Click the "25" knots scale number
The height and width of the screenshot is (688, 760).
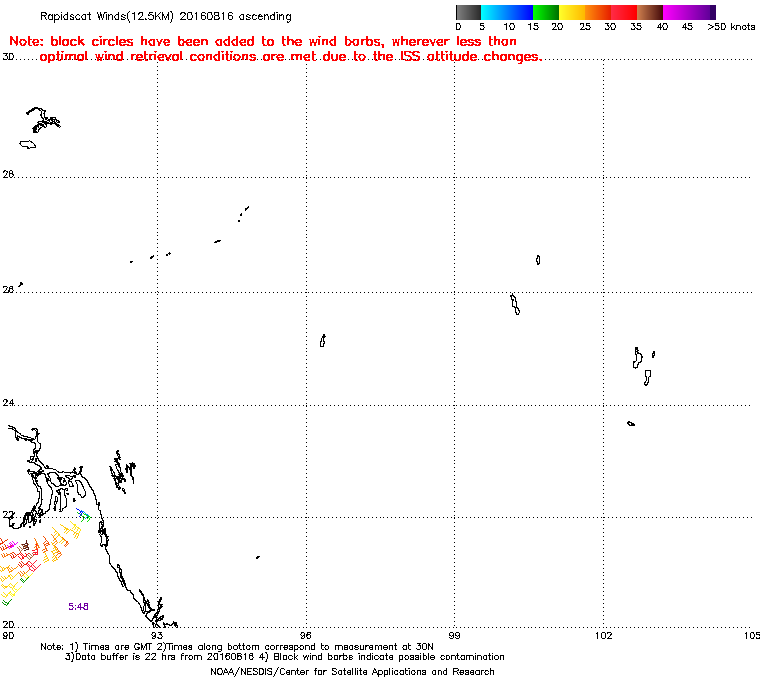tap(585, 27)
